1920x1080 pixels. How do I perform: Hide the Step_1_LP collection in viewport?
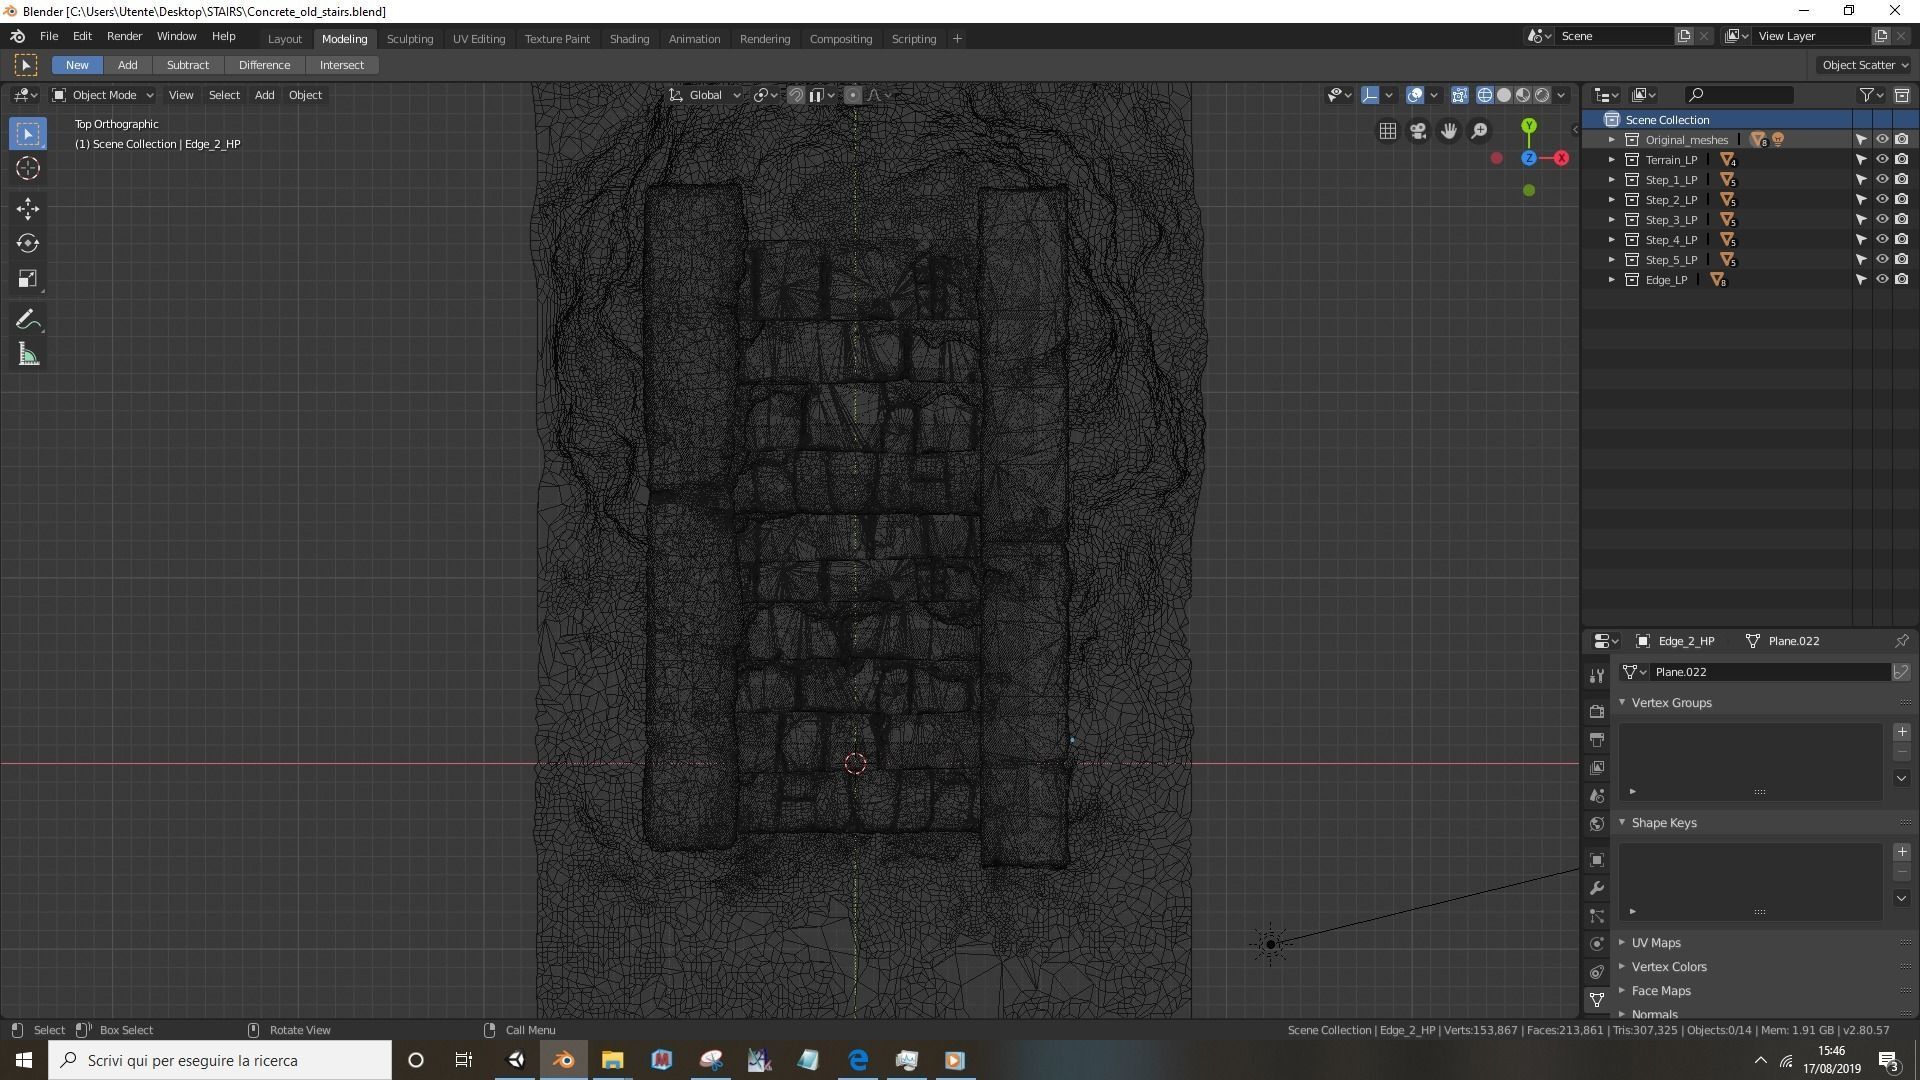pos(1881,180)
